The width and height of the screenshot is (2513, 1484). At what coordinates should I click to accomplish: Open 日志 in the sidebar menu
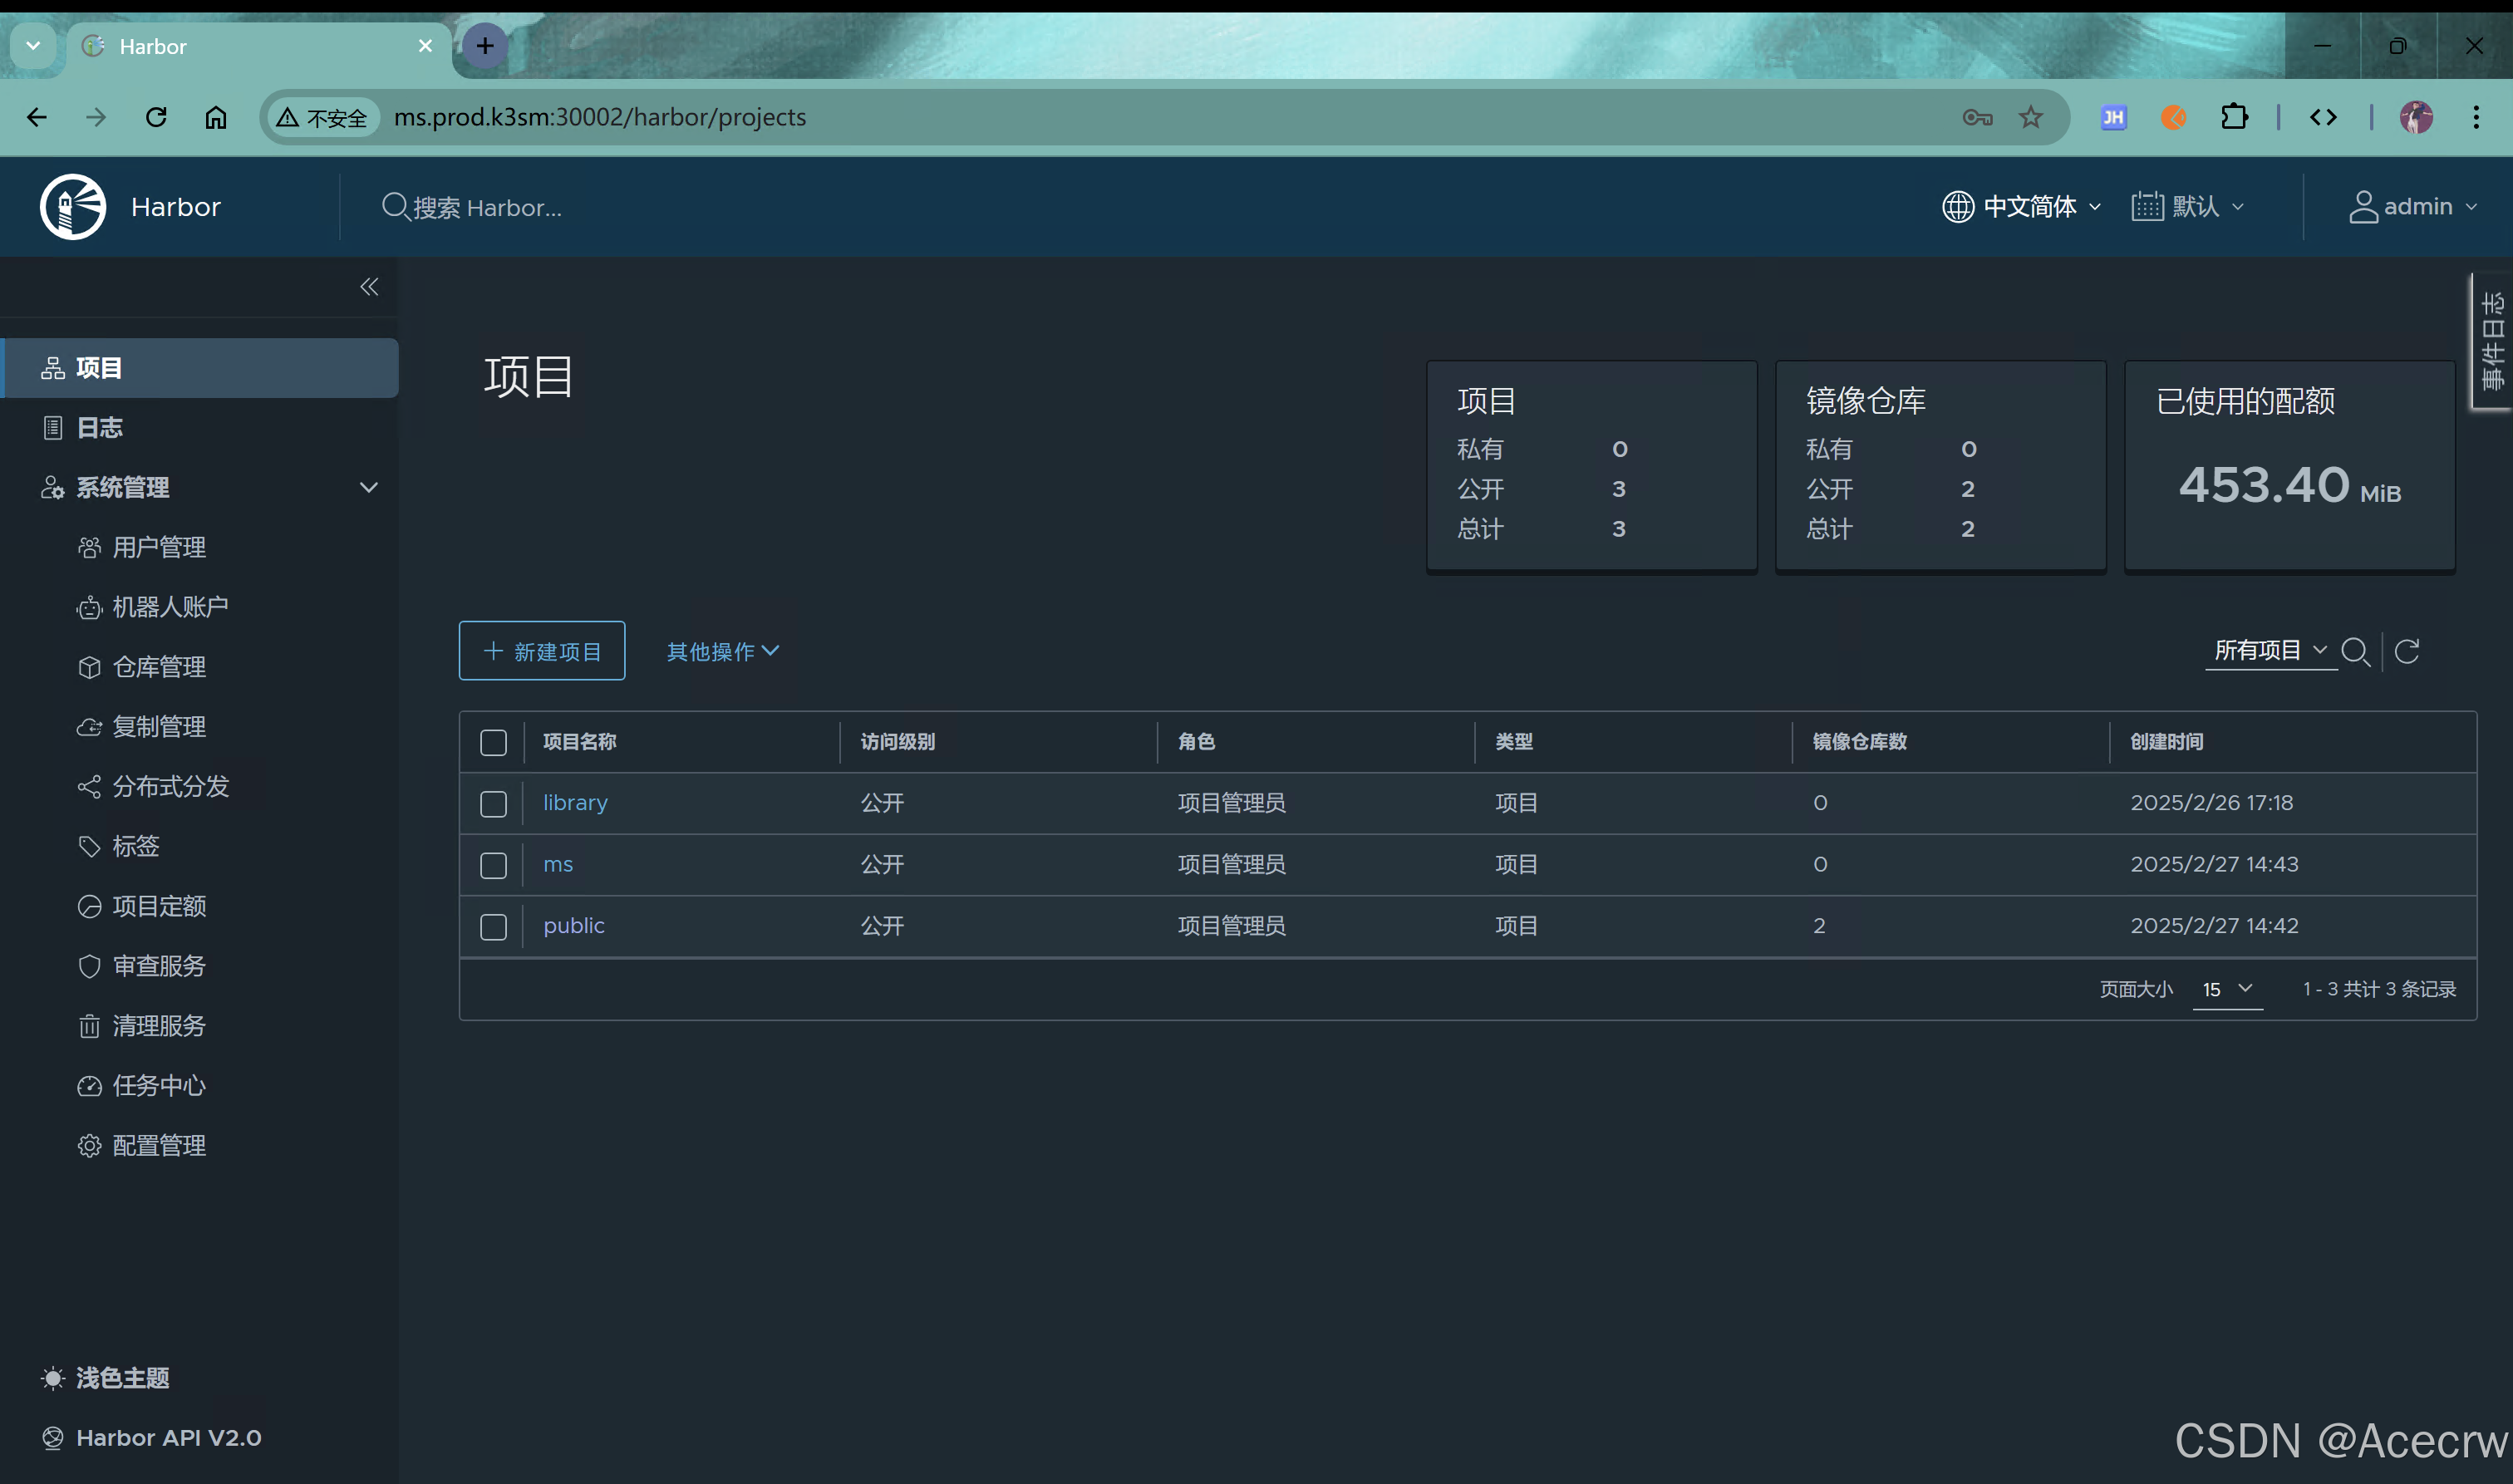[x=99, y=428]
